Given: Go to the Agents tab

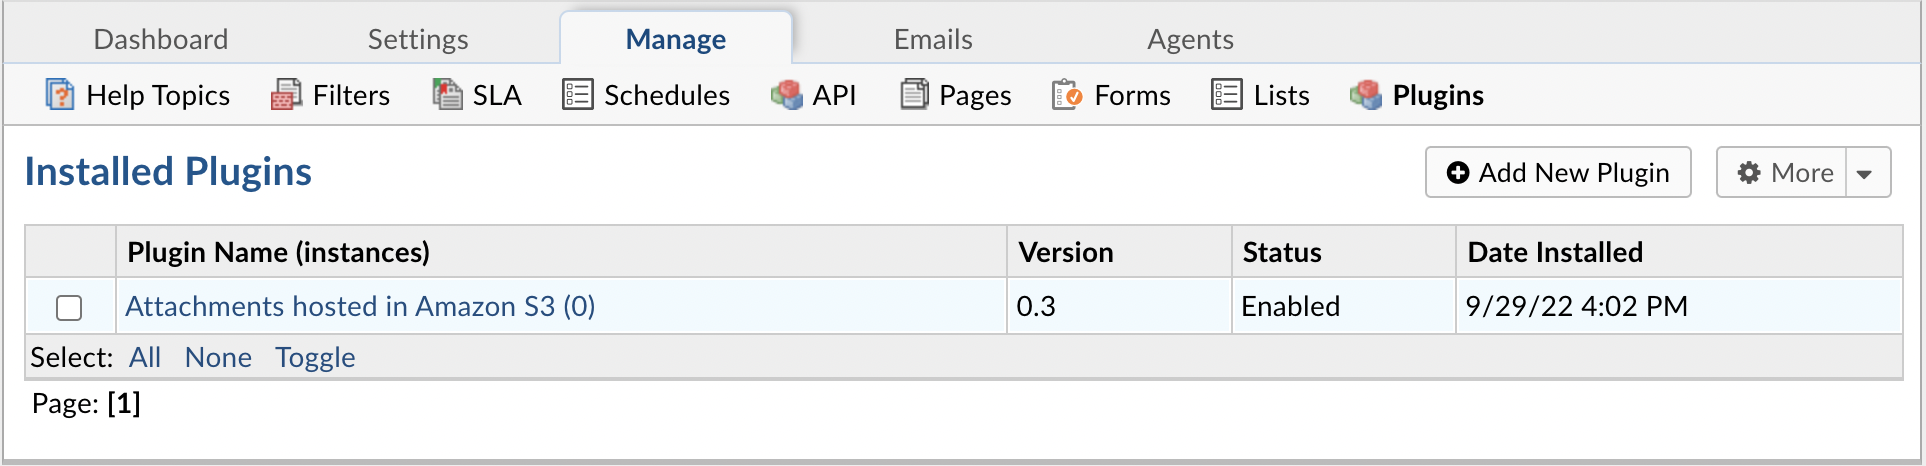Looking at the screenshot, I should [x=1190, y=39].
